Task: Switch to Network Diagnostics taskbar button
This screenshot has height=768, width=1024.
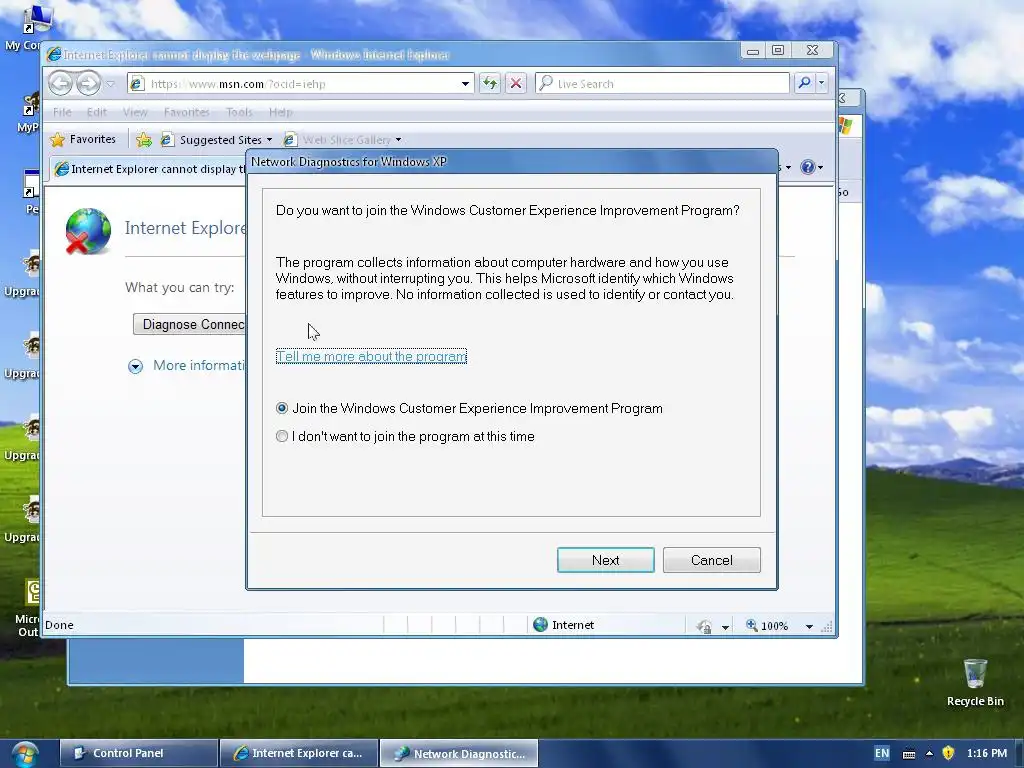Action: coord(459,753)
